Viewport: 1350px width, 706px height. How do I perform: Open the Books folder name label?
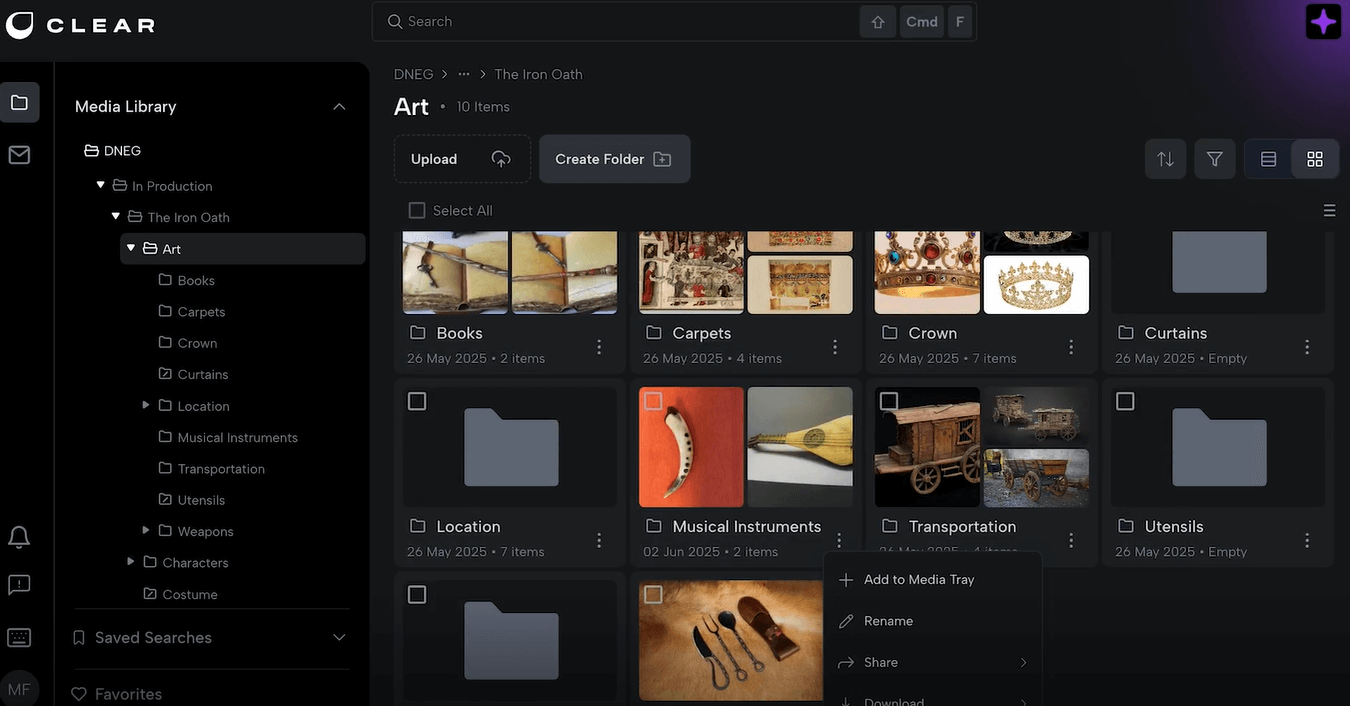pyautogui.click(x=459, y=333)
